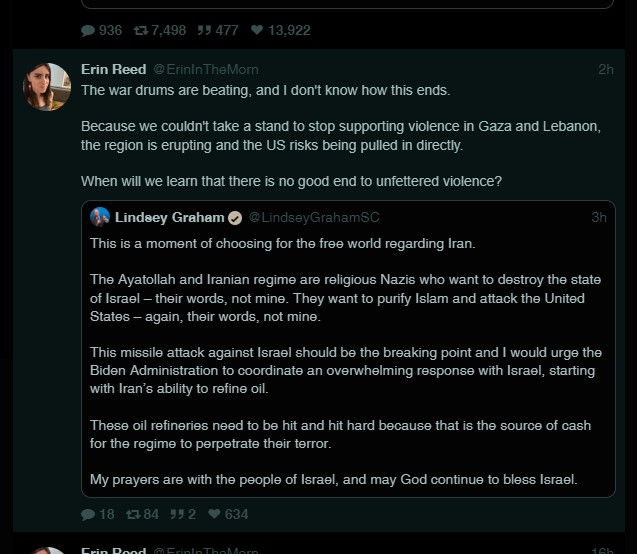
Task: Select the "war drums are beating" tweet text
Action: click(265, 90)
